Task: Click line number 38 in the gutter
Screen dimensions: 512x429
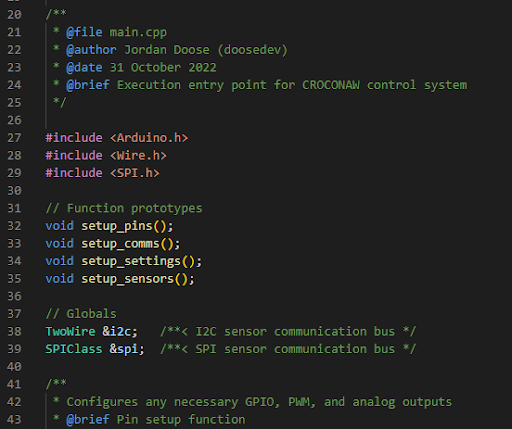Action: [x=14, y=332]
